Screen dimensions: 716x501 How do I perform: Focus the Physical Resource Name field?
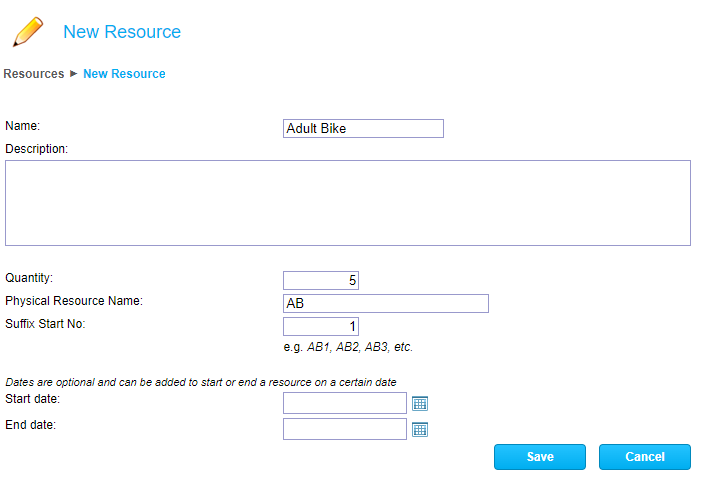(x=385, y=303)
